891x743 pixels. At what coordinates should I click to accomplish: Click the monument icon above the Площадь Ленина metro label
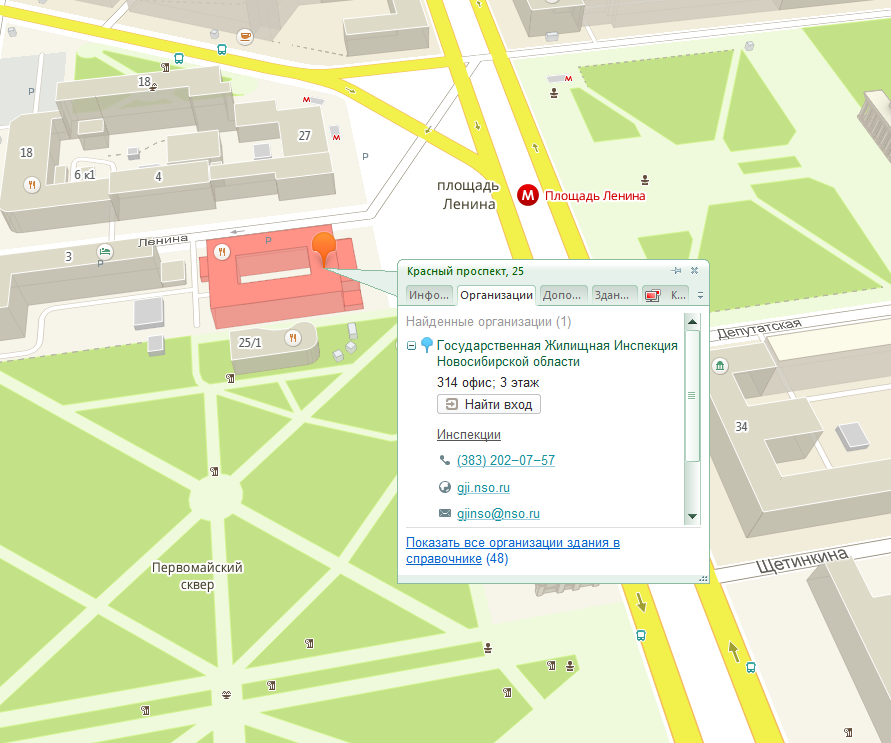[644, 180]
